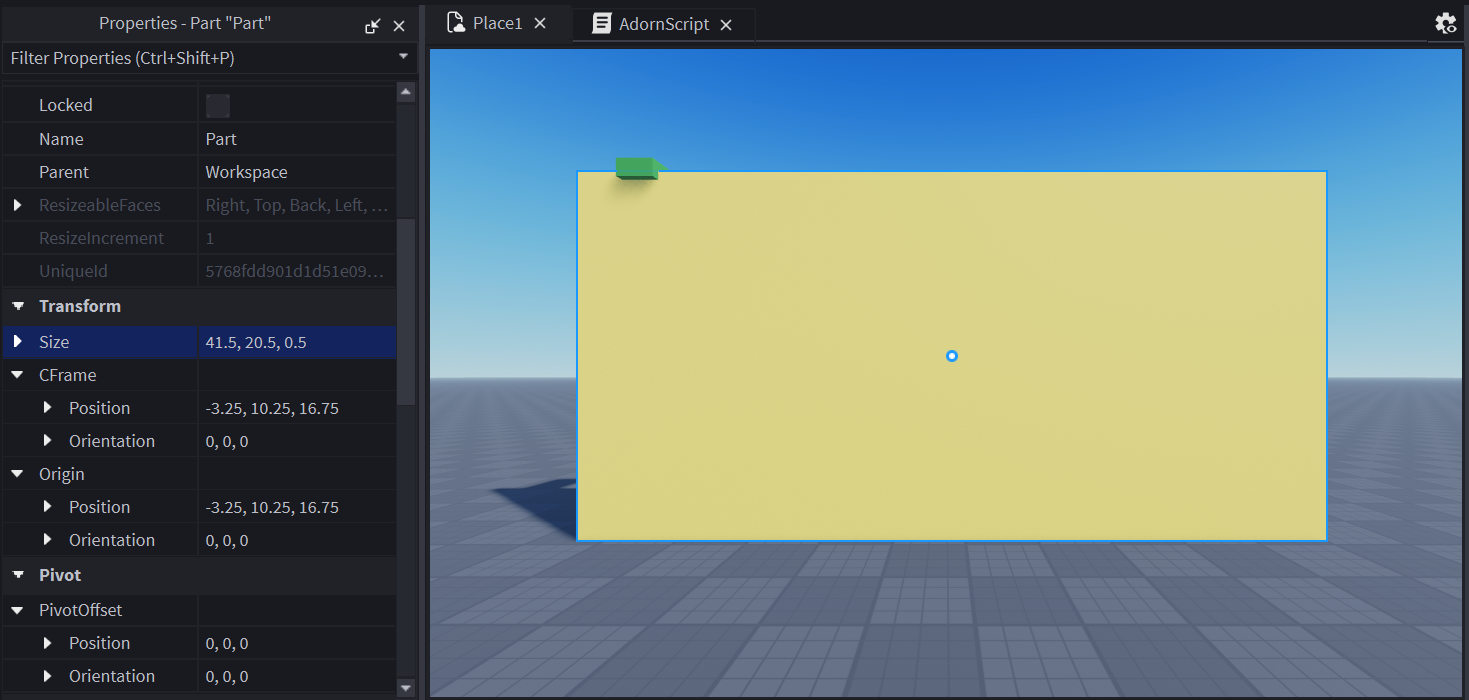This screenshot has width=1469, height=700.
Task: Click the Parent value Workspace
Action: tap(247, 172)
